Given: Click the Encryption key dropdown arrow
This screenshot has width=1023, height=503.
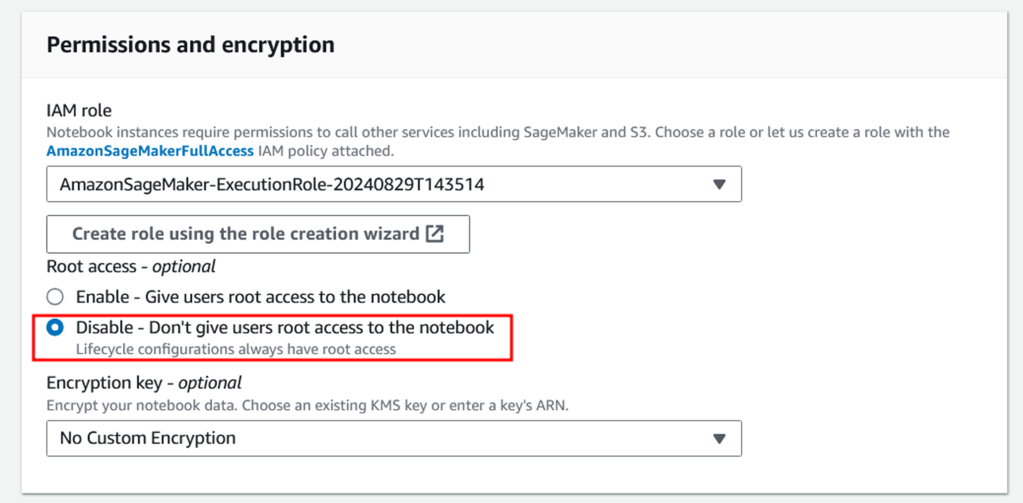Looking at the screenshot, I should click(718, 438).
